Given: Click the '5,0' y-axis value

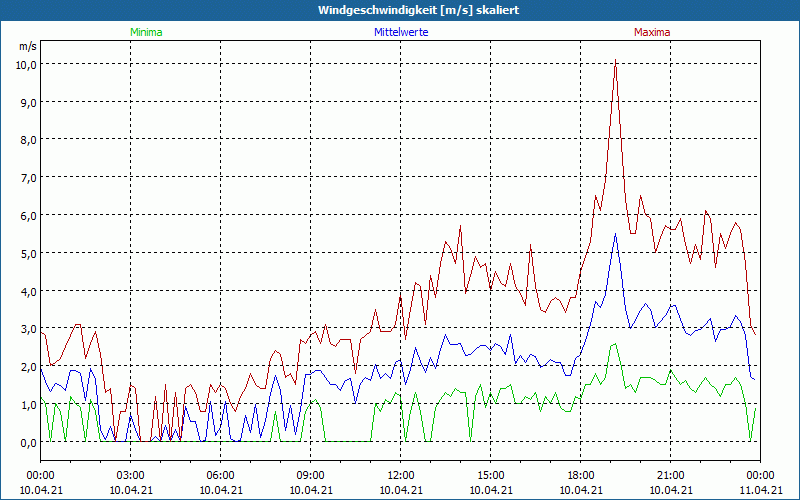Looking at the screenshot, I should (x=29, y=253).
